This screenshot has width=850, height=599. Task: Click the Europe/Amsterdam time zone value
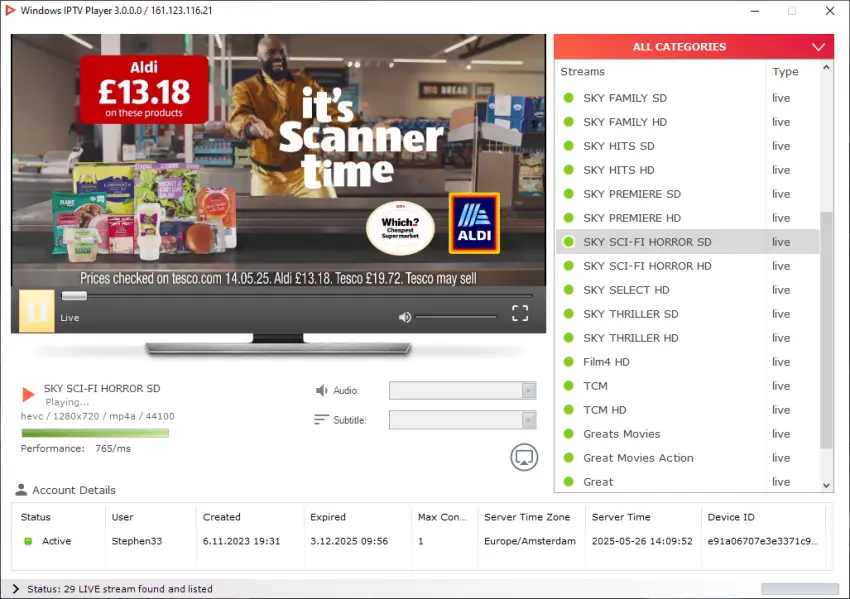click(530, 541)
